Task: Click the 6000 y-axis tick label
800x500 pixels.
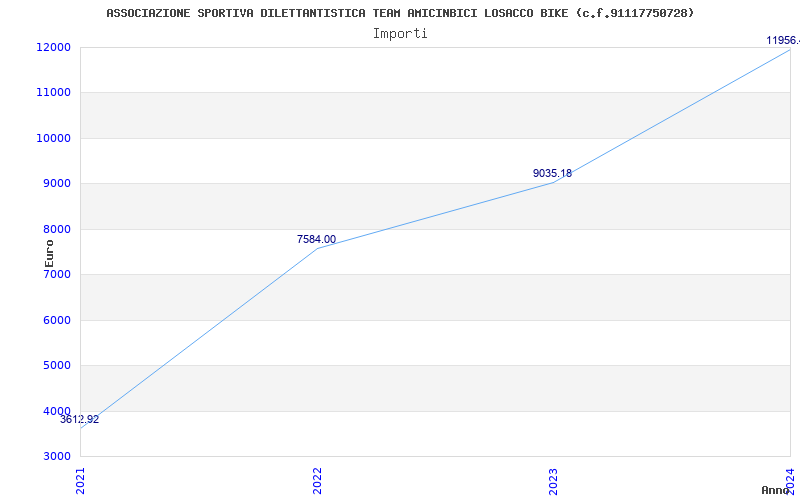Action: click(x=56, y=320)
